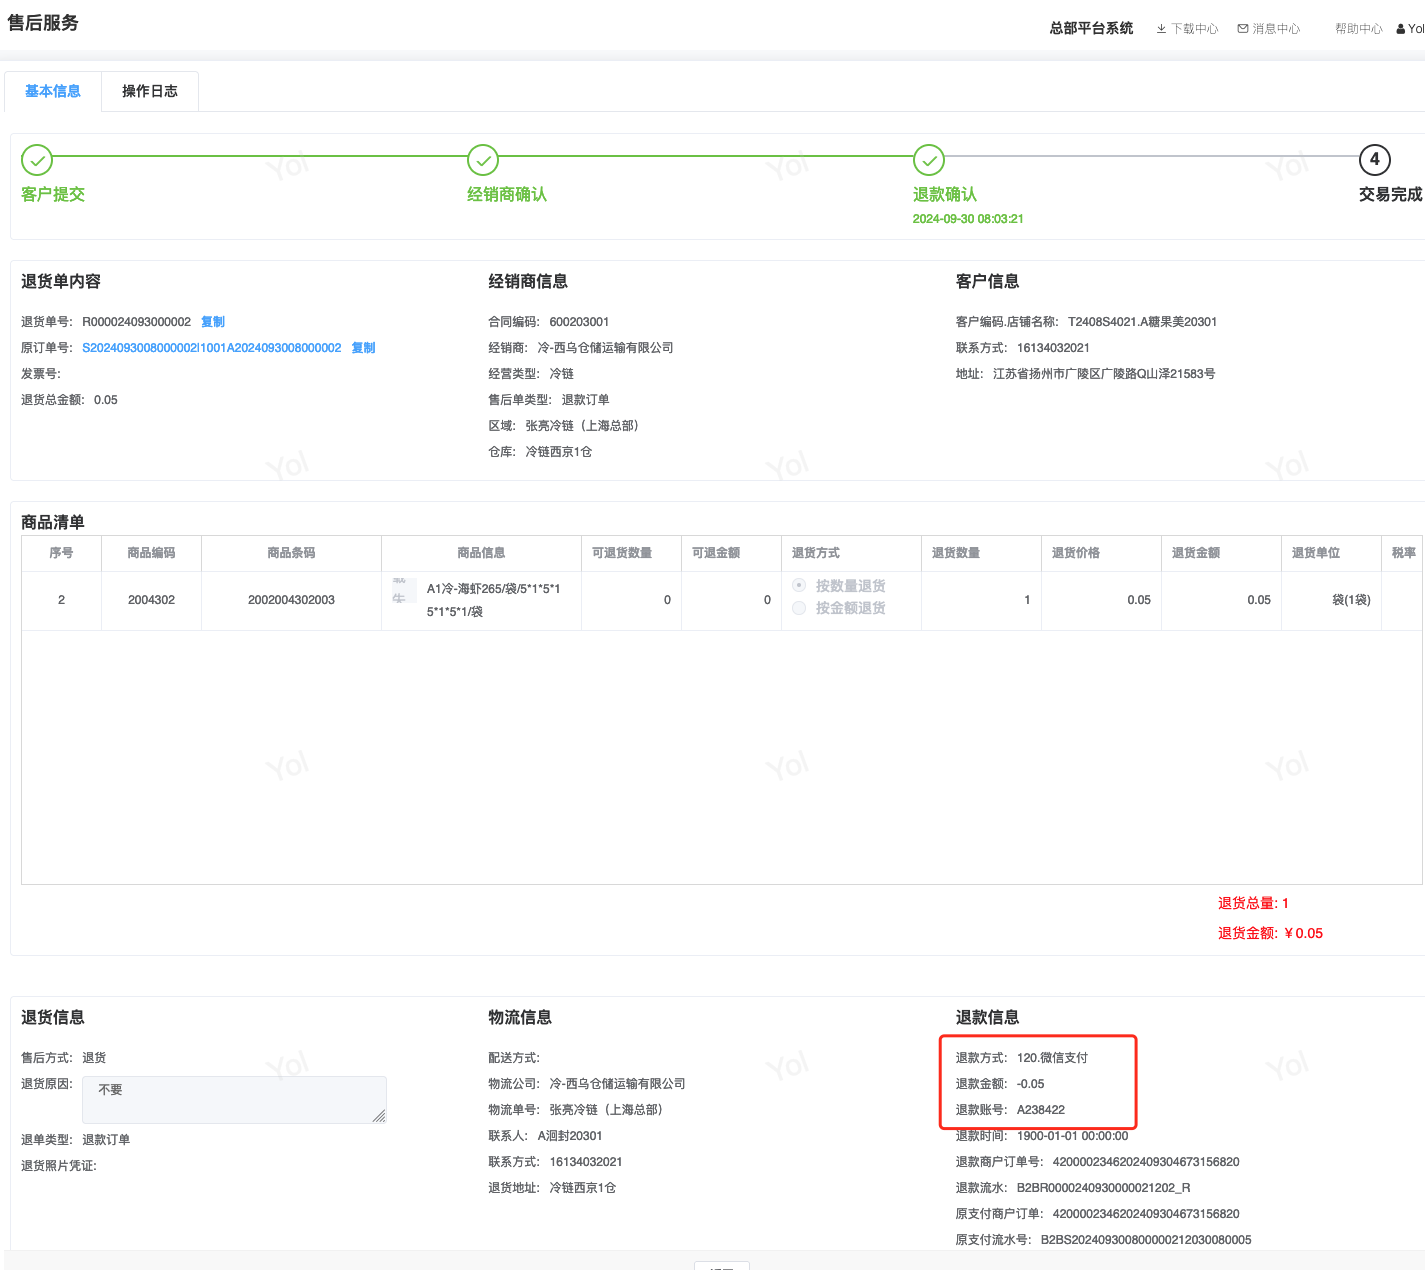Click the 总部平台系统 header label
Viewport: 1425px width, 1270px height.
coord(1091,28)
